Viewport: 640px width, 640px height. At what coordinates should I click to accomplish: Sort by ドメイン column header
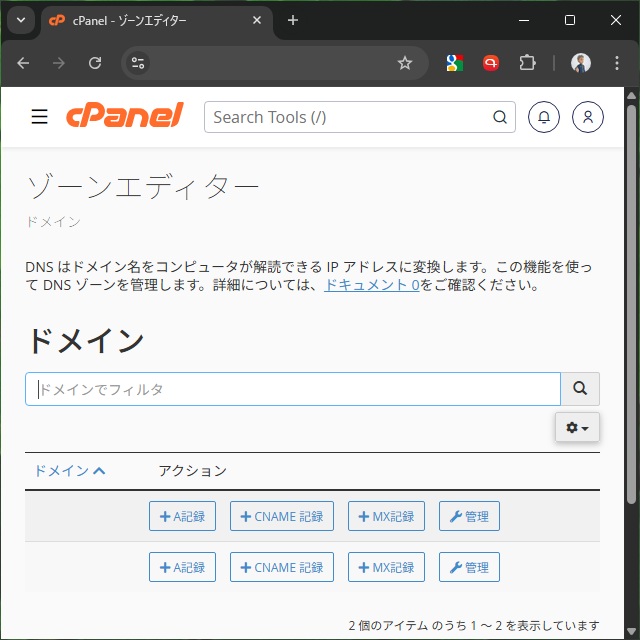(x=69, y=471)
